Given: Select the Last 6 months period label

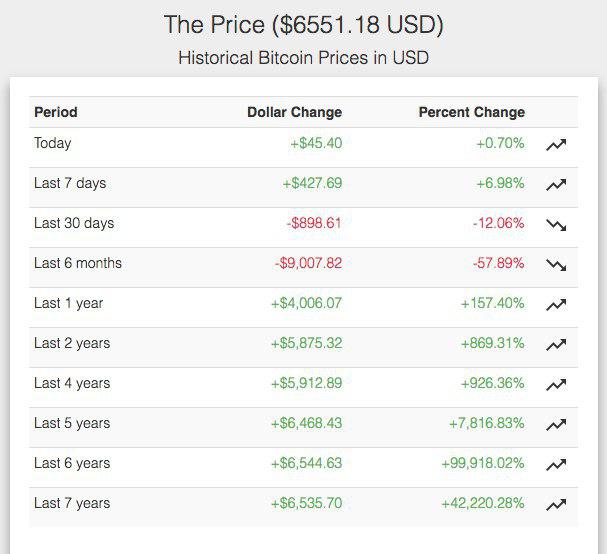Looking at the screenshot, I should [x=78, y=263].
